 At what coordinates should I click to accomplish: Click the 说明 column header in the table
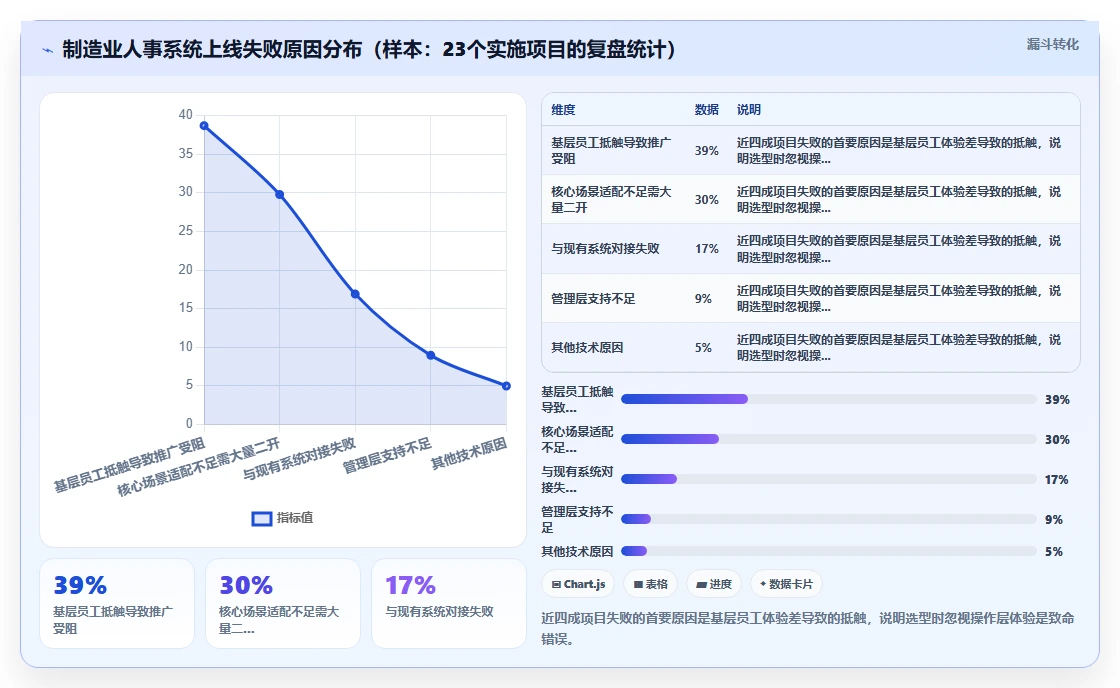(x=749, y=110)
